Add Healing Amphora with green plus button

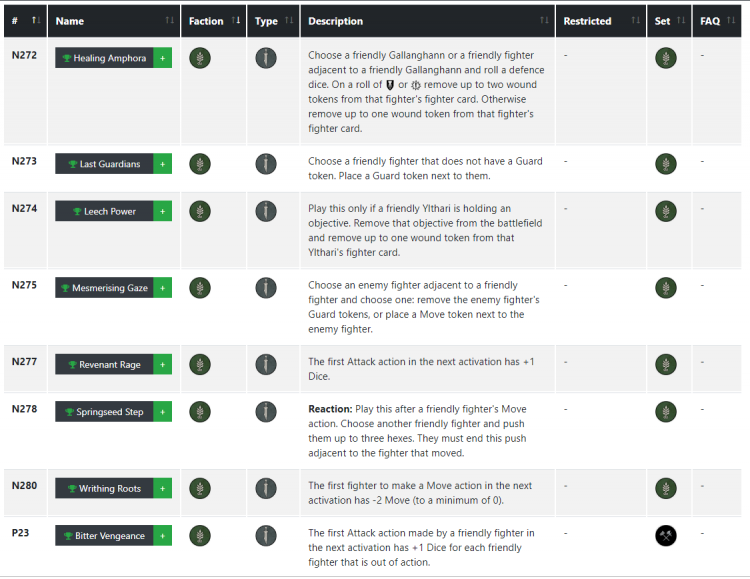tap(163, 58)
